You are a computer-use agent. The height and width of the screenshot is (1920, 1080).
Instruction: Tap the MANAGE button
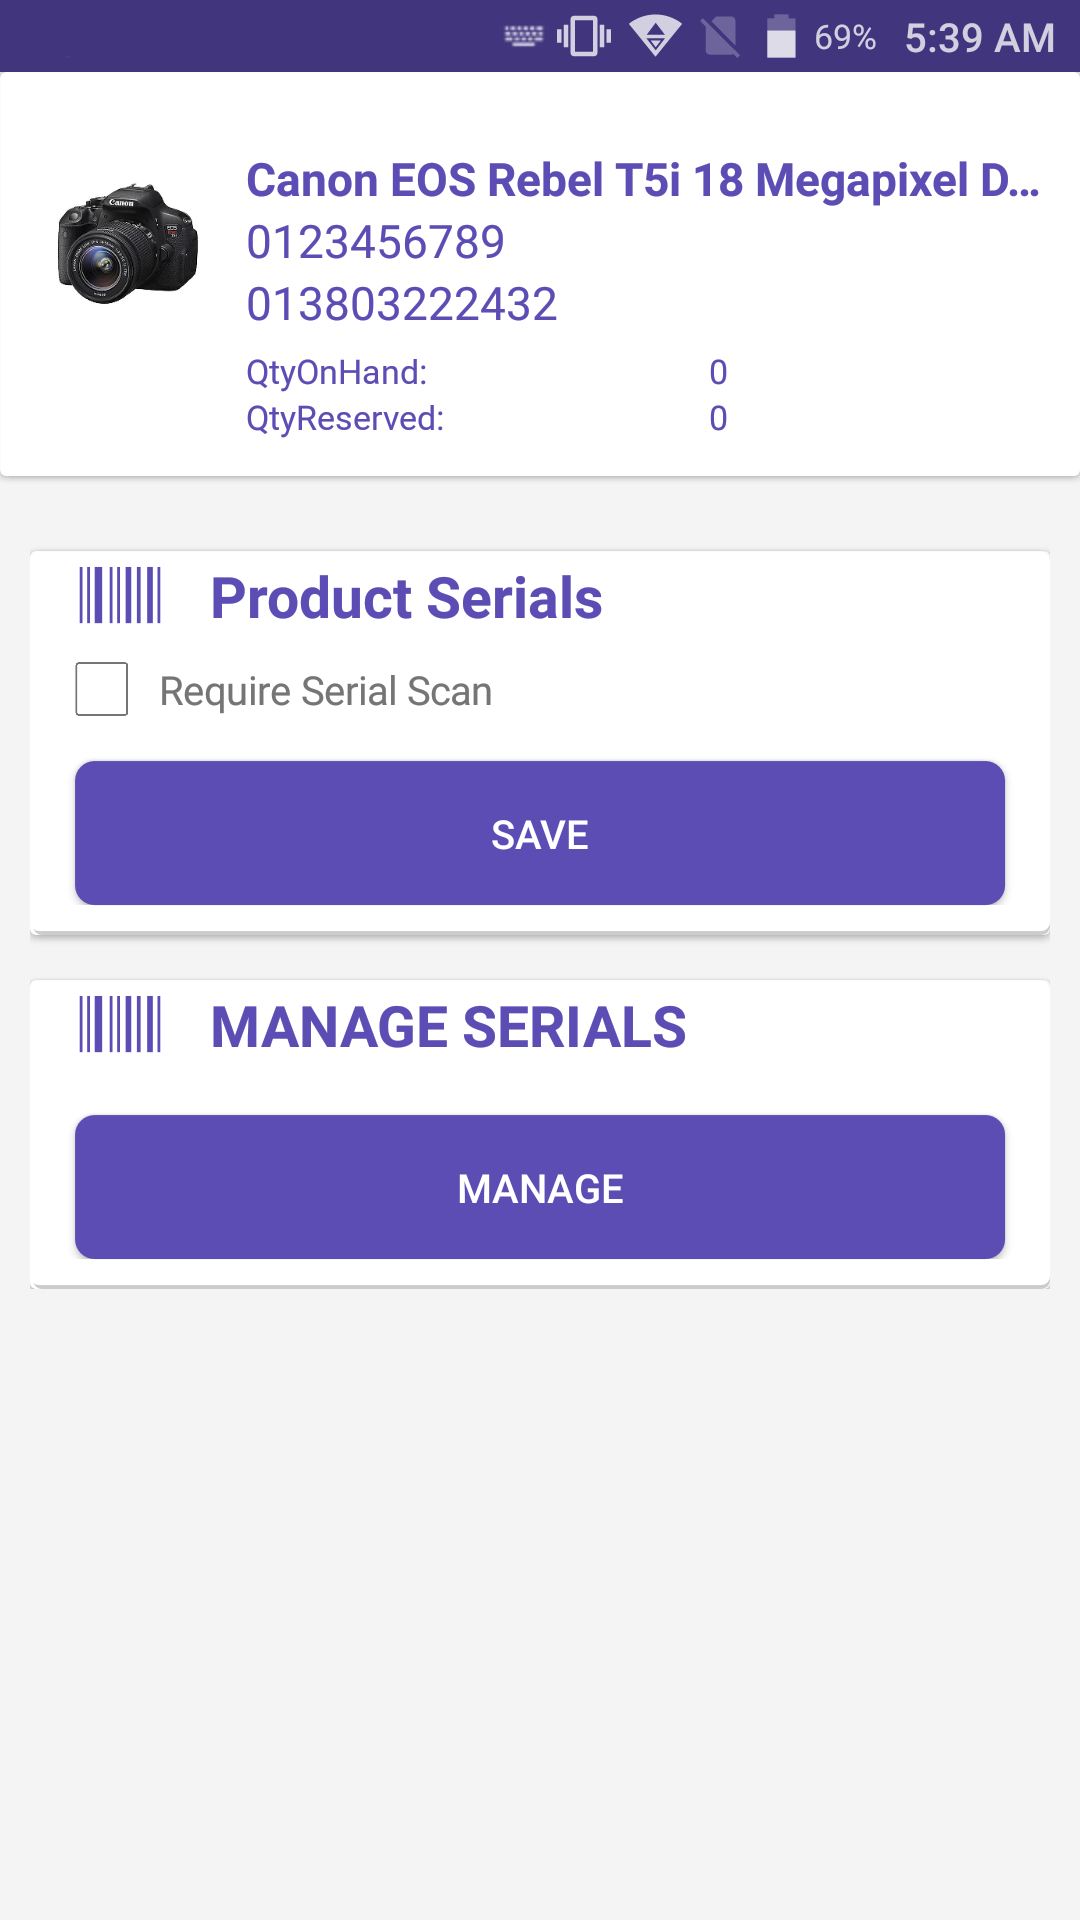coord(540,1187)
